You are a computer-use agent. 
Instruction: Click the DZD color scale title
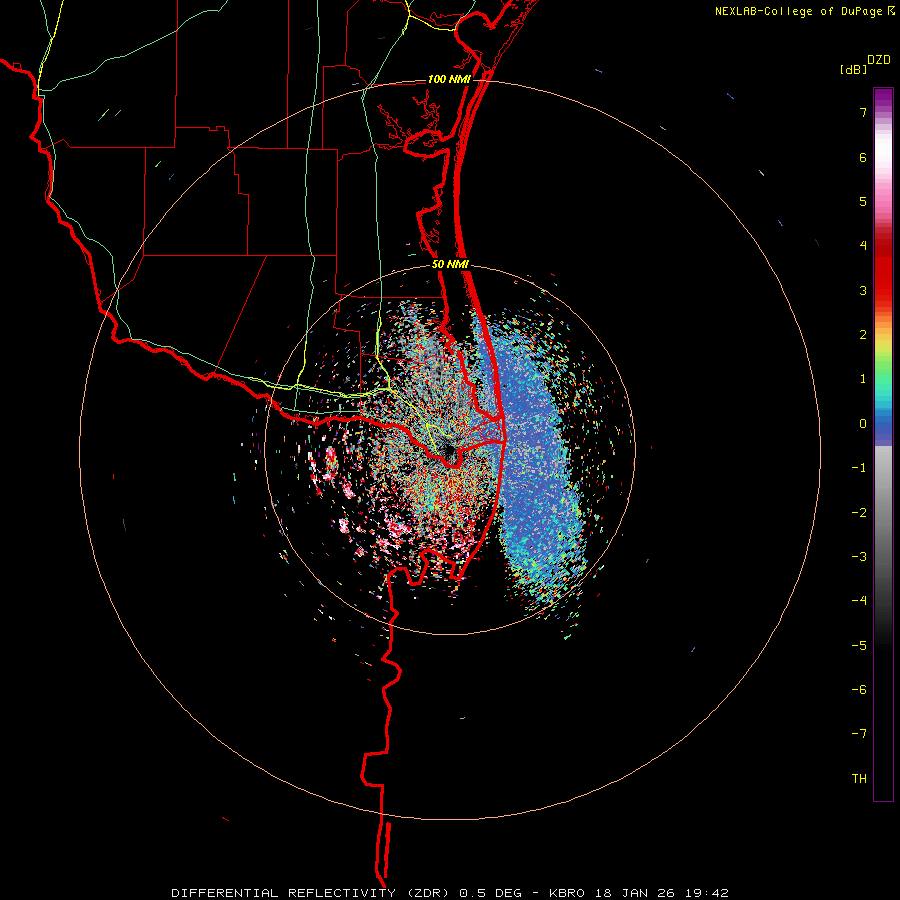tap(879, 60)
